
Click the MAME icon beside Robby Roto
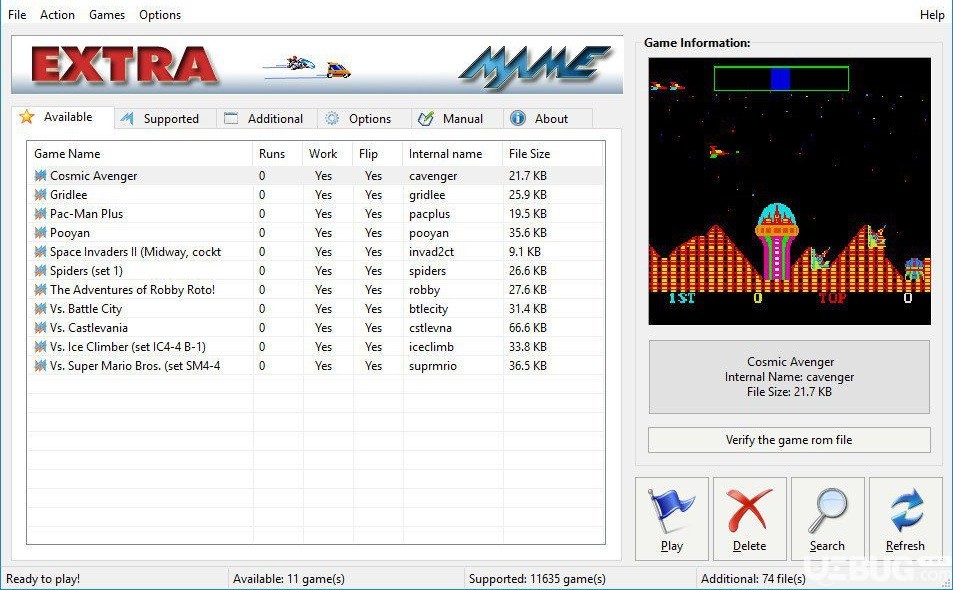(40, 289)
